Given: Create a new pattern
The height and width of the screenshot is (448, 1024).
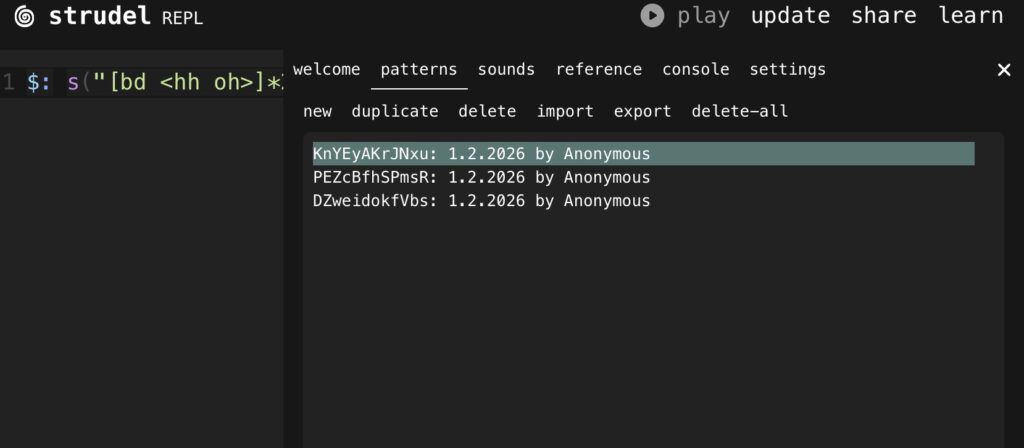Looking at the screenshot, I should [317, 112].
